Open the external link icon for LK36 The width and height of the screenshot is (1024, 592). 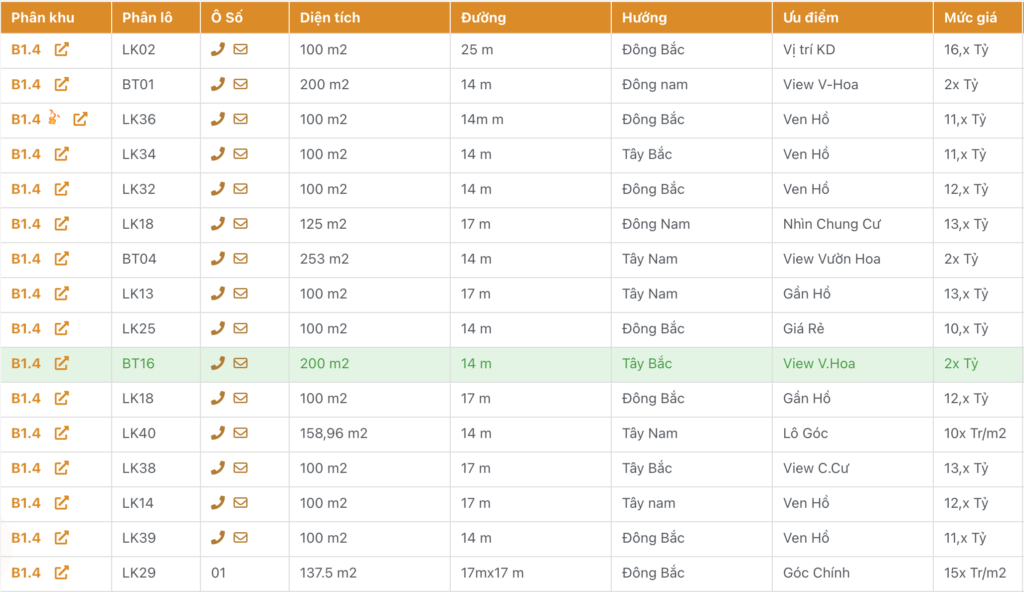(x=80, y=119)
